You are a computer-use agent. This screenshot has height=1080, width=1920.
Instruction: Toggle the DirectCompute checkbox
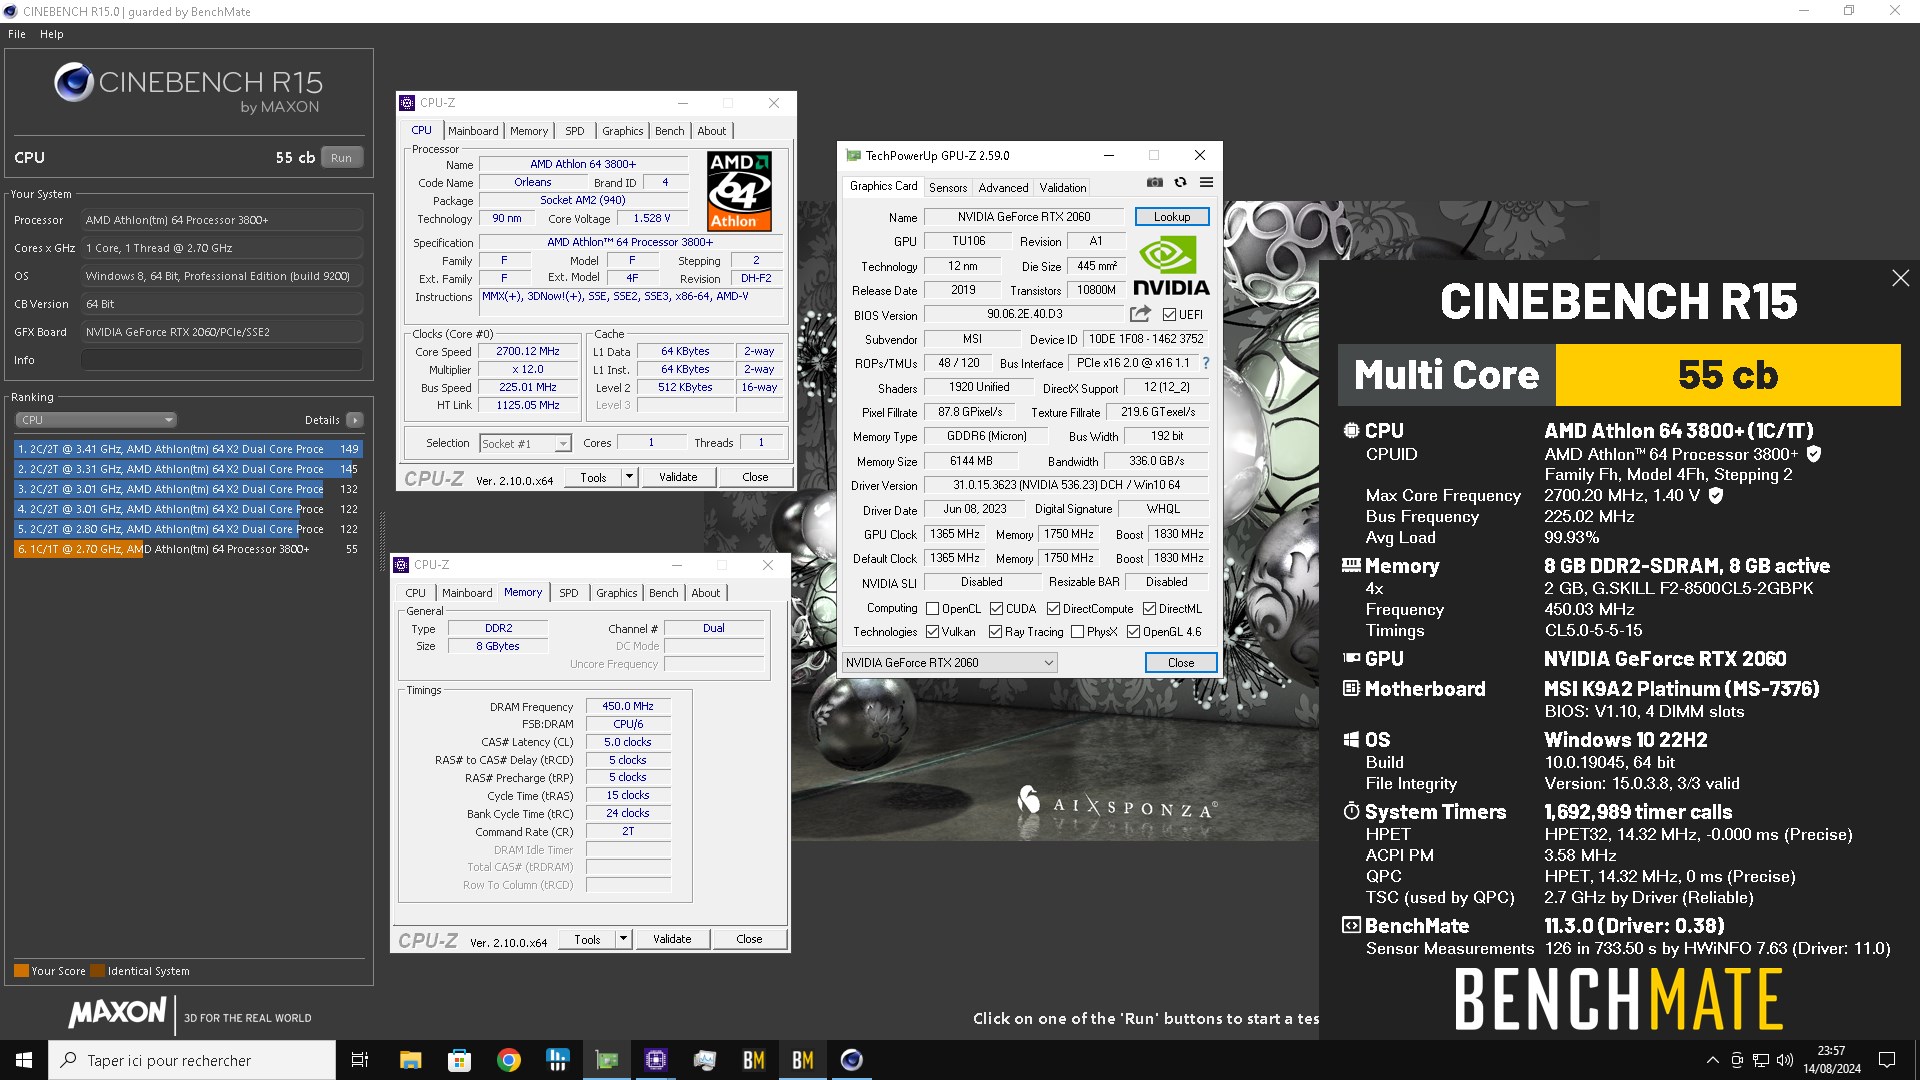[1053, 609]
